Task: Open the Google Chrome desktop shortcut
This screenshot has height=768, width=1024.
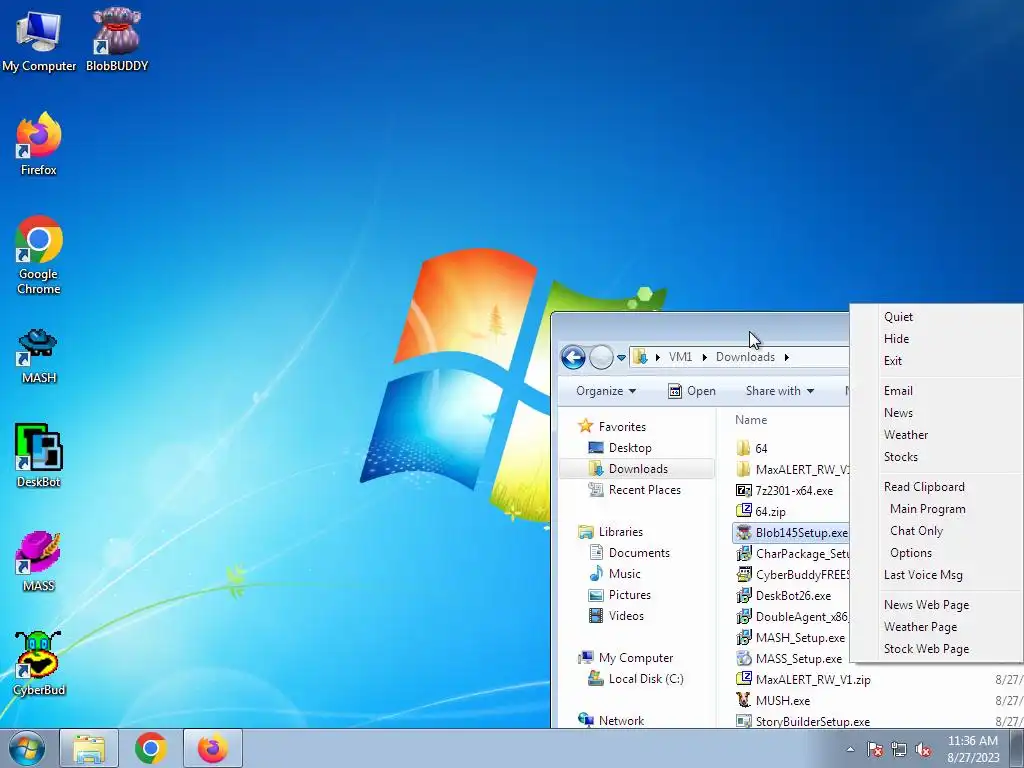Action: (39, 255)
